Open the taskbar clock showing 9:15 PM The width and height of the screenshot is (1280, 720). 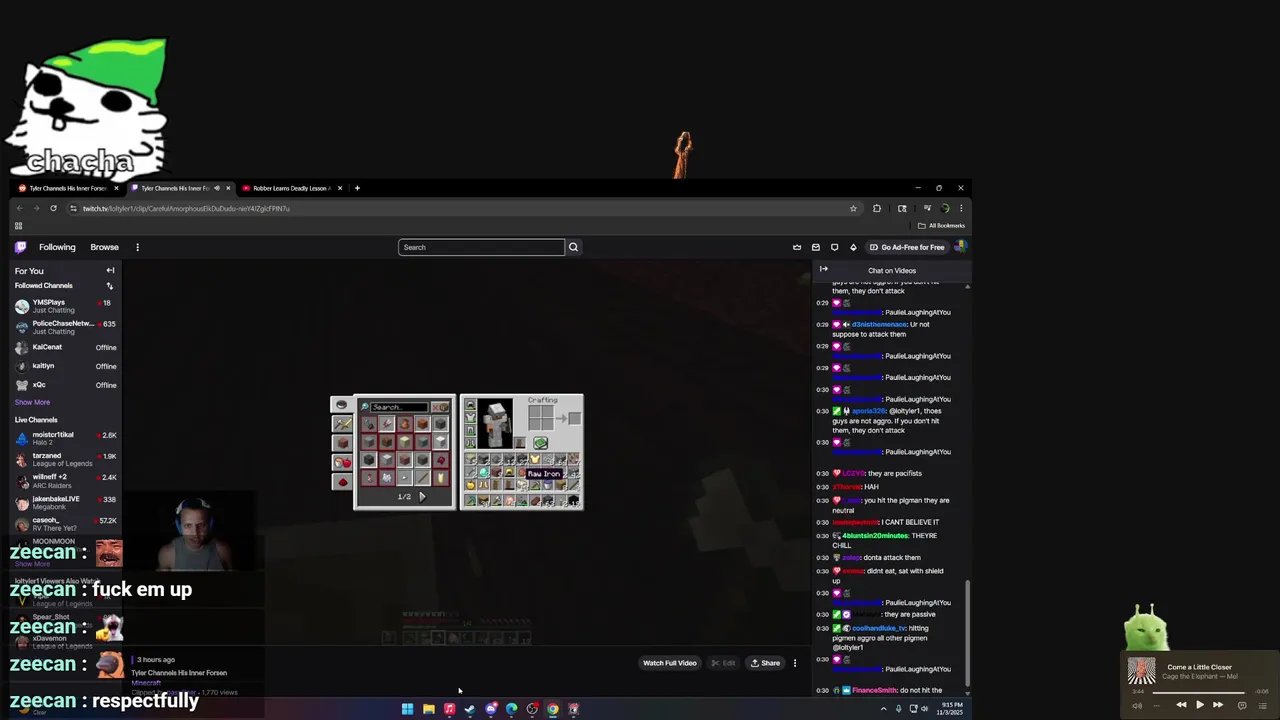952,709
